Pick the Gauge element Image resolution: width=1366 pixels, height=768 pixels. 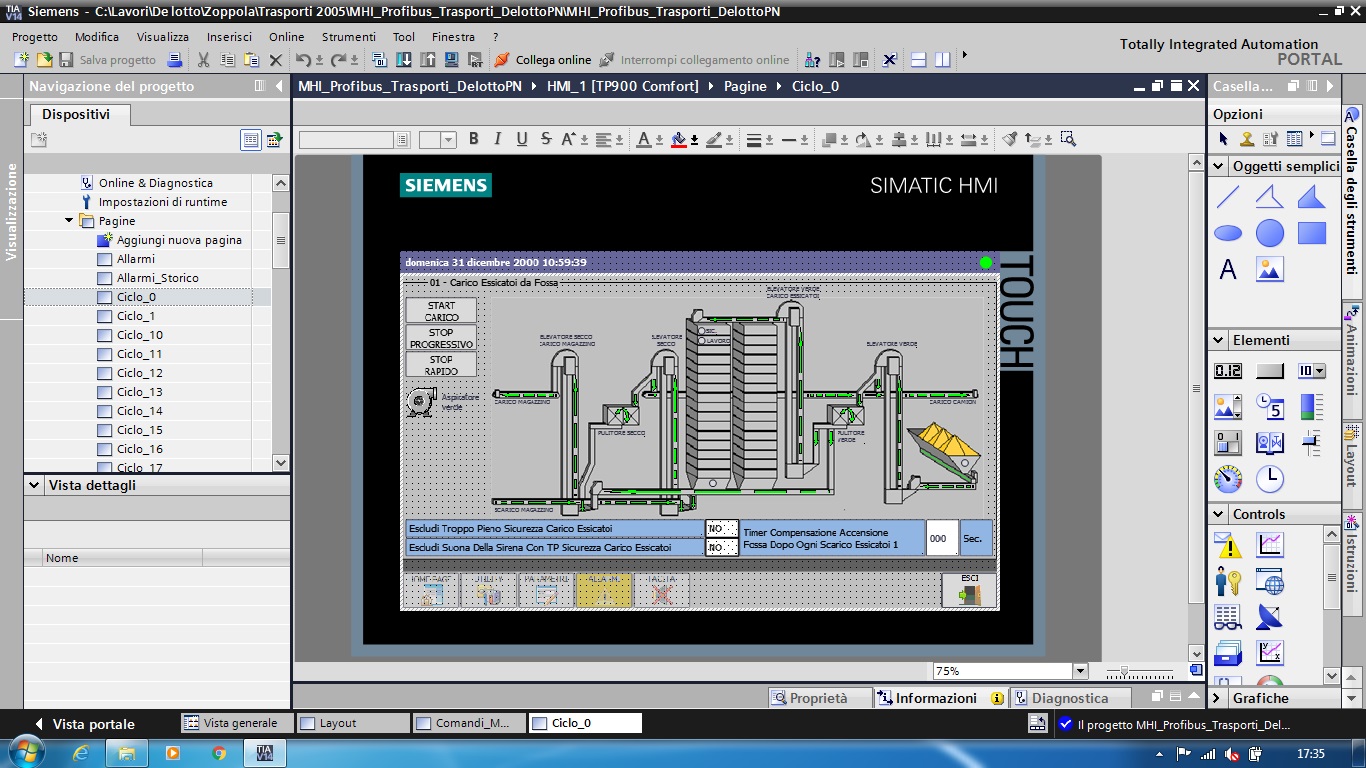1228,479
